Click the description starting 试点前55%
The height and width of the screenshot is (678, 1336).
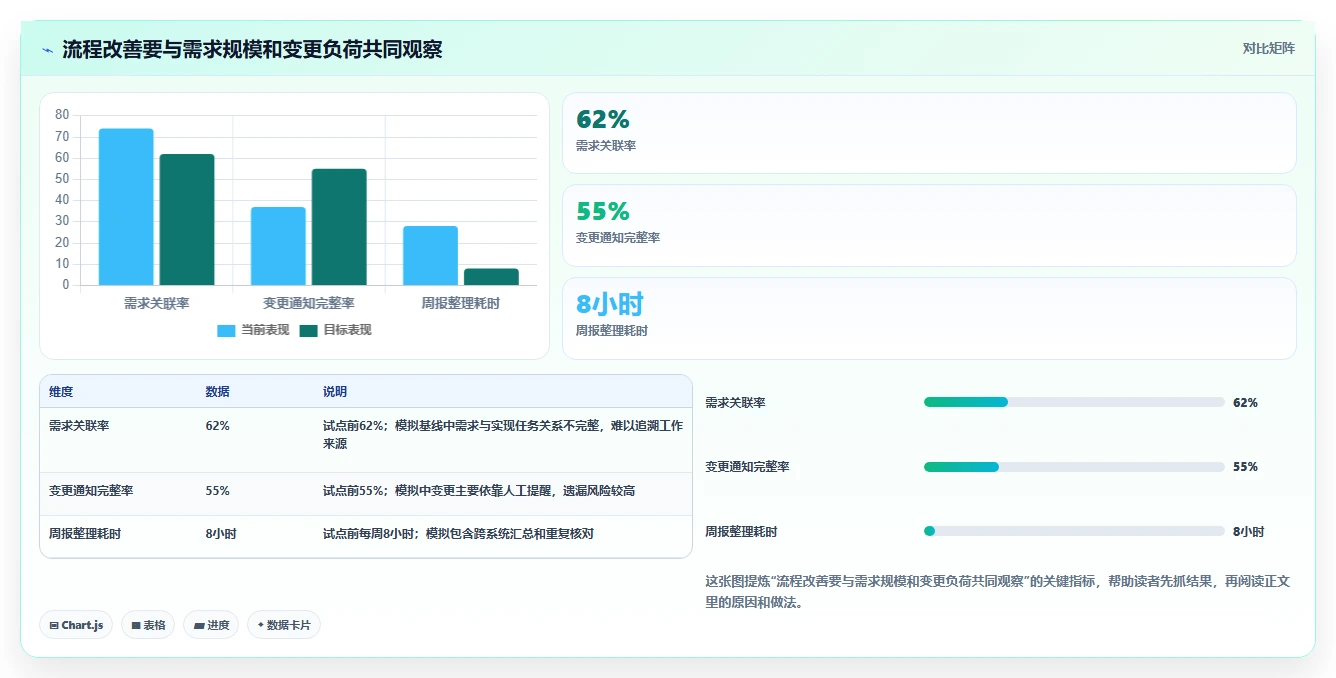click(x=479, y=491)
